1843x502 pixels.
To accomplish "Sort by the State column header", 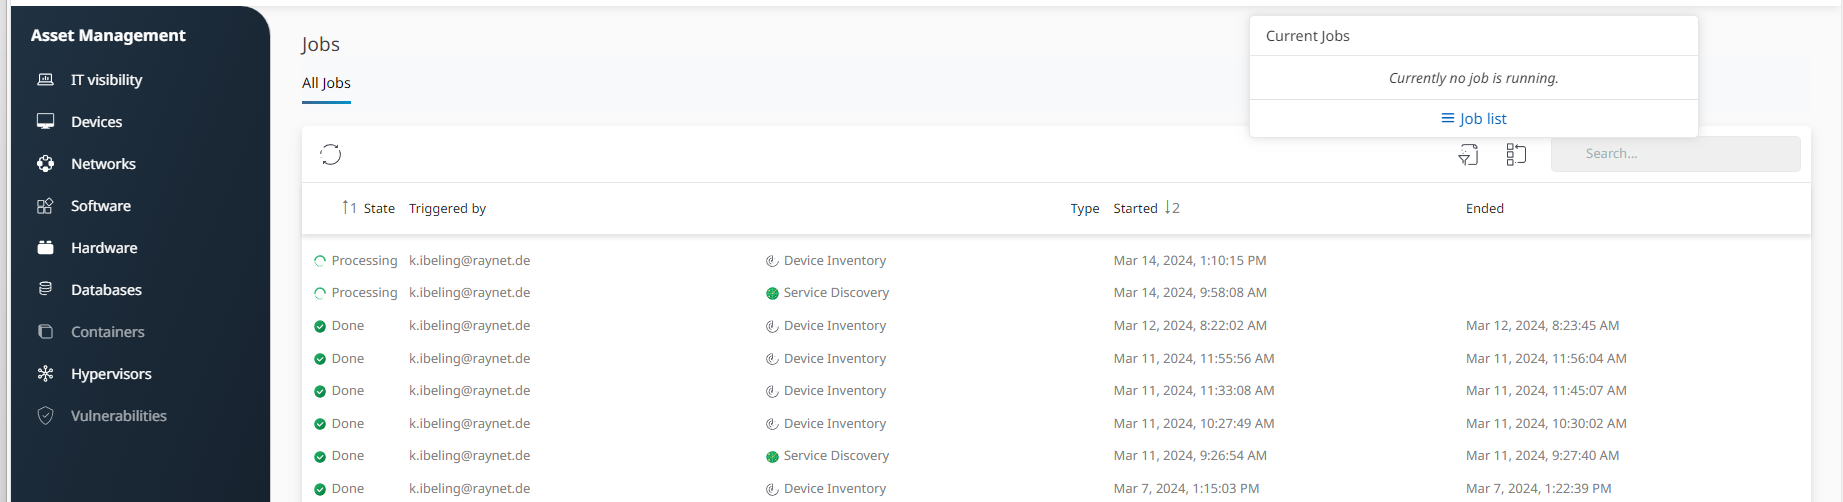I will (378, 208).
